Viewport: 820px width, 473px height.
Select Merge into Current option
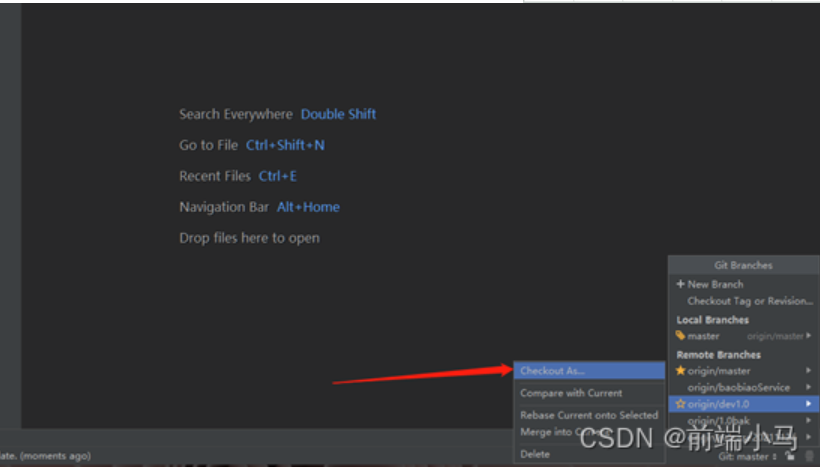(589, 432)
